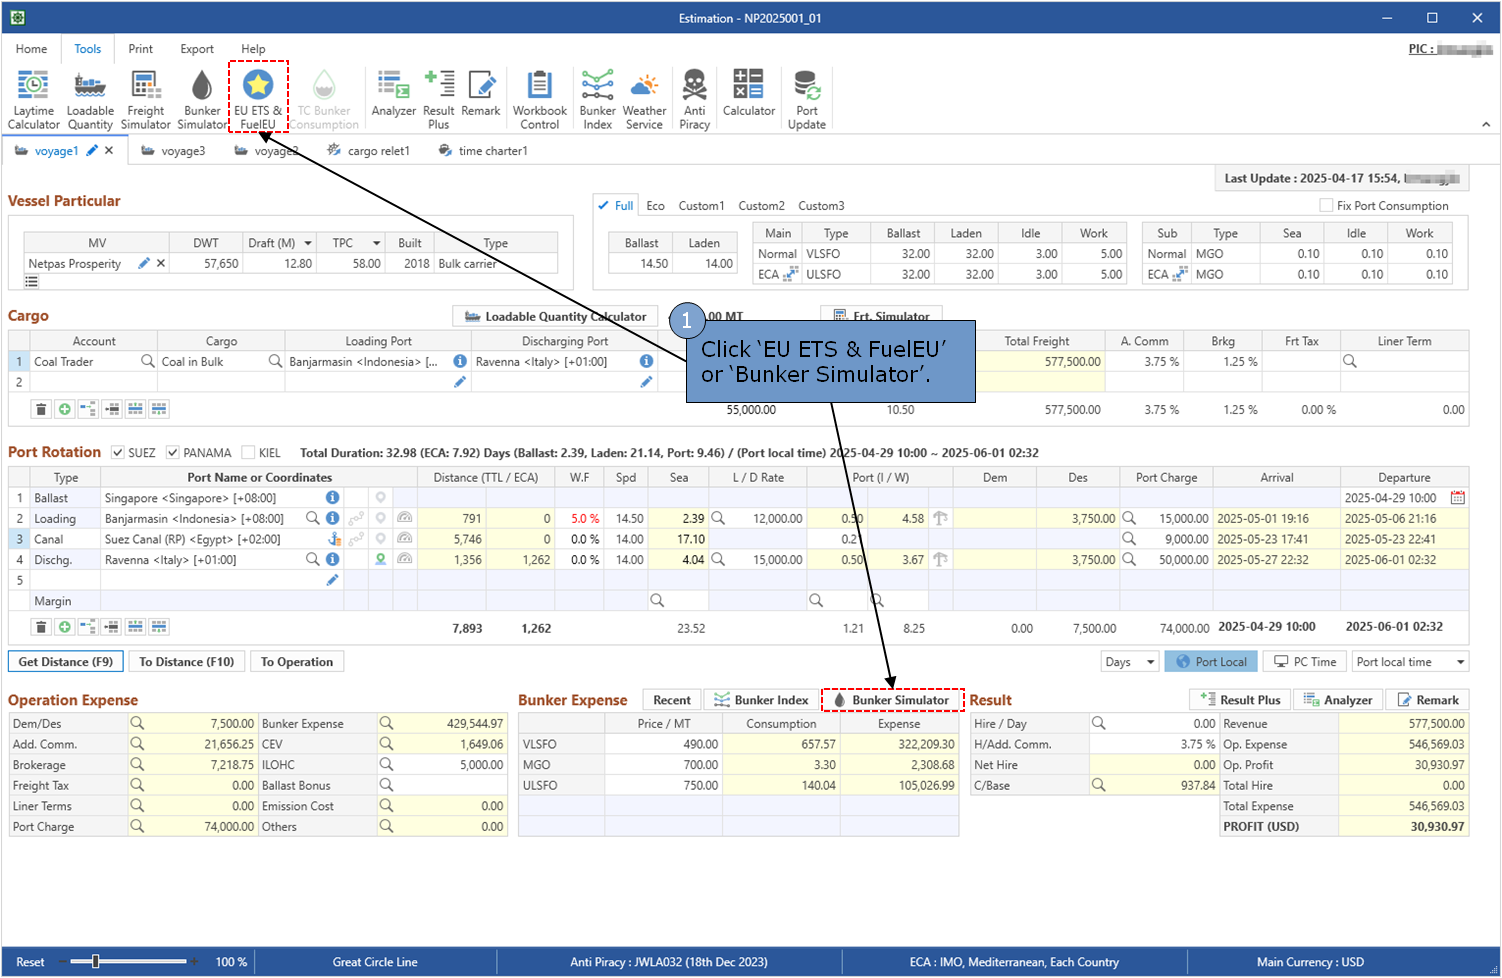Click the Get Distance (F9) button

click(x=66, y=662)
